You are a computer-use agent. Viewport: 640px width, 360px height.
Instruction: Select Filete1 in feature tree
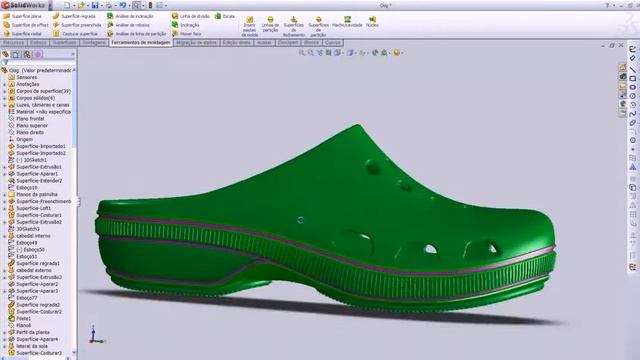pyautogui.click(x=23, y=318)
